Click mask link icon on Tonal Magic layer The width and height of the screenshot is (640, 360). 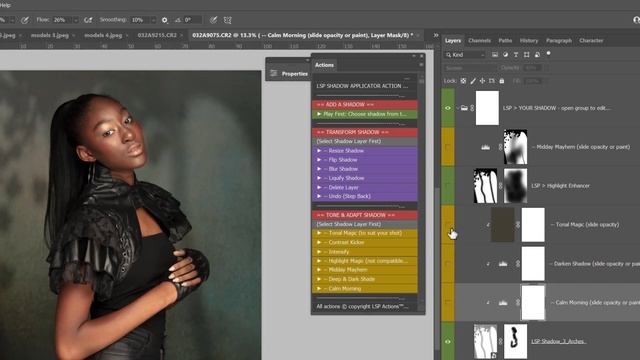pos(518,224)
